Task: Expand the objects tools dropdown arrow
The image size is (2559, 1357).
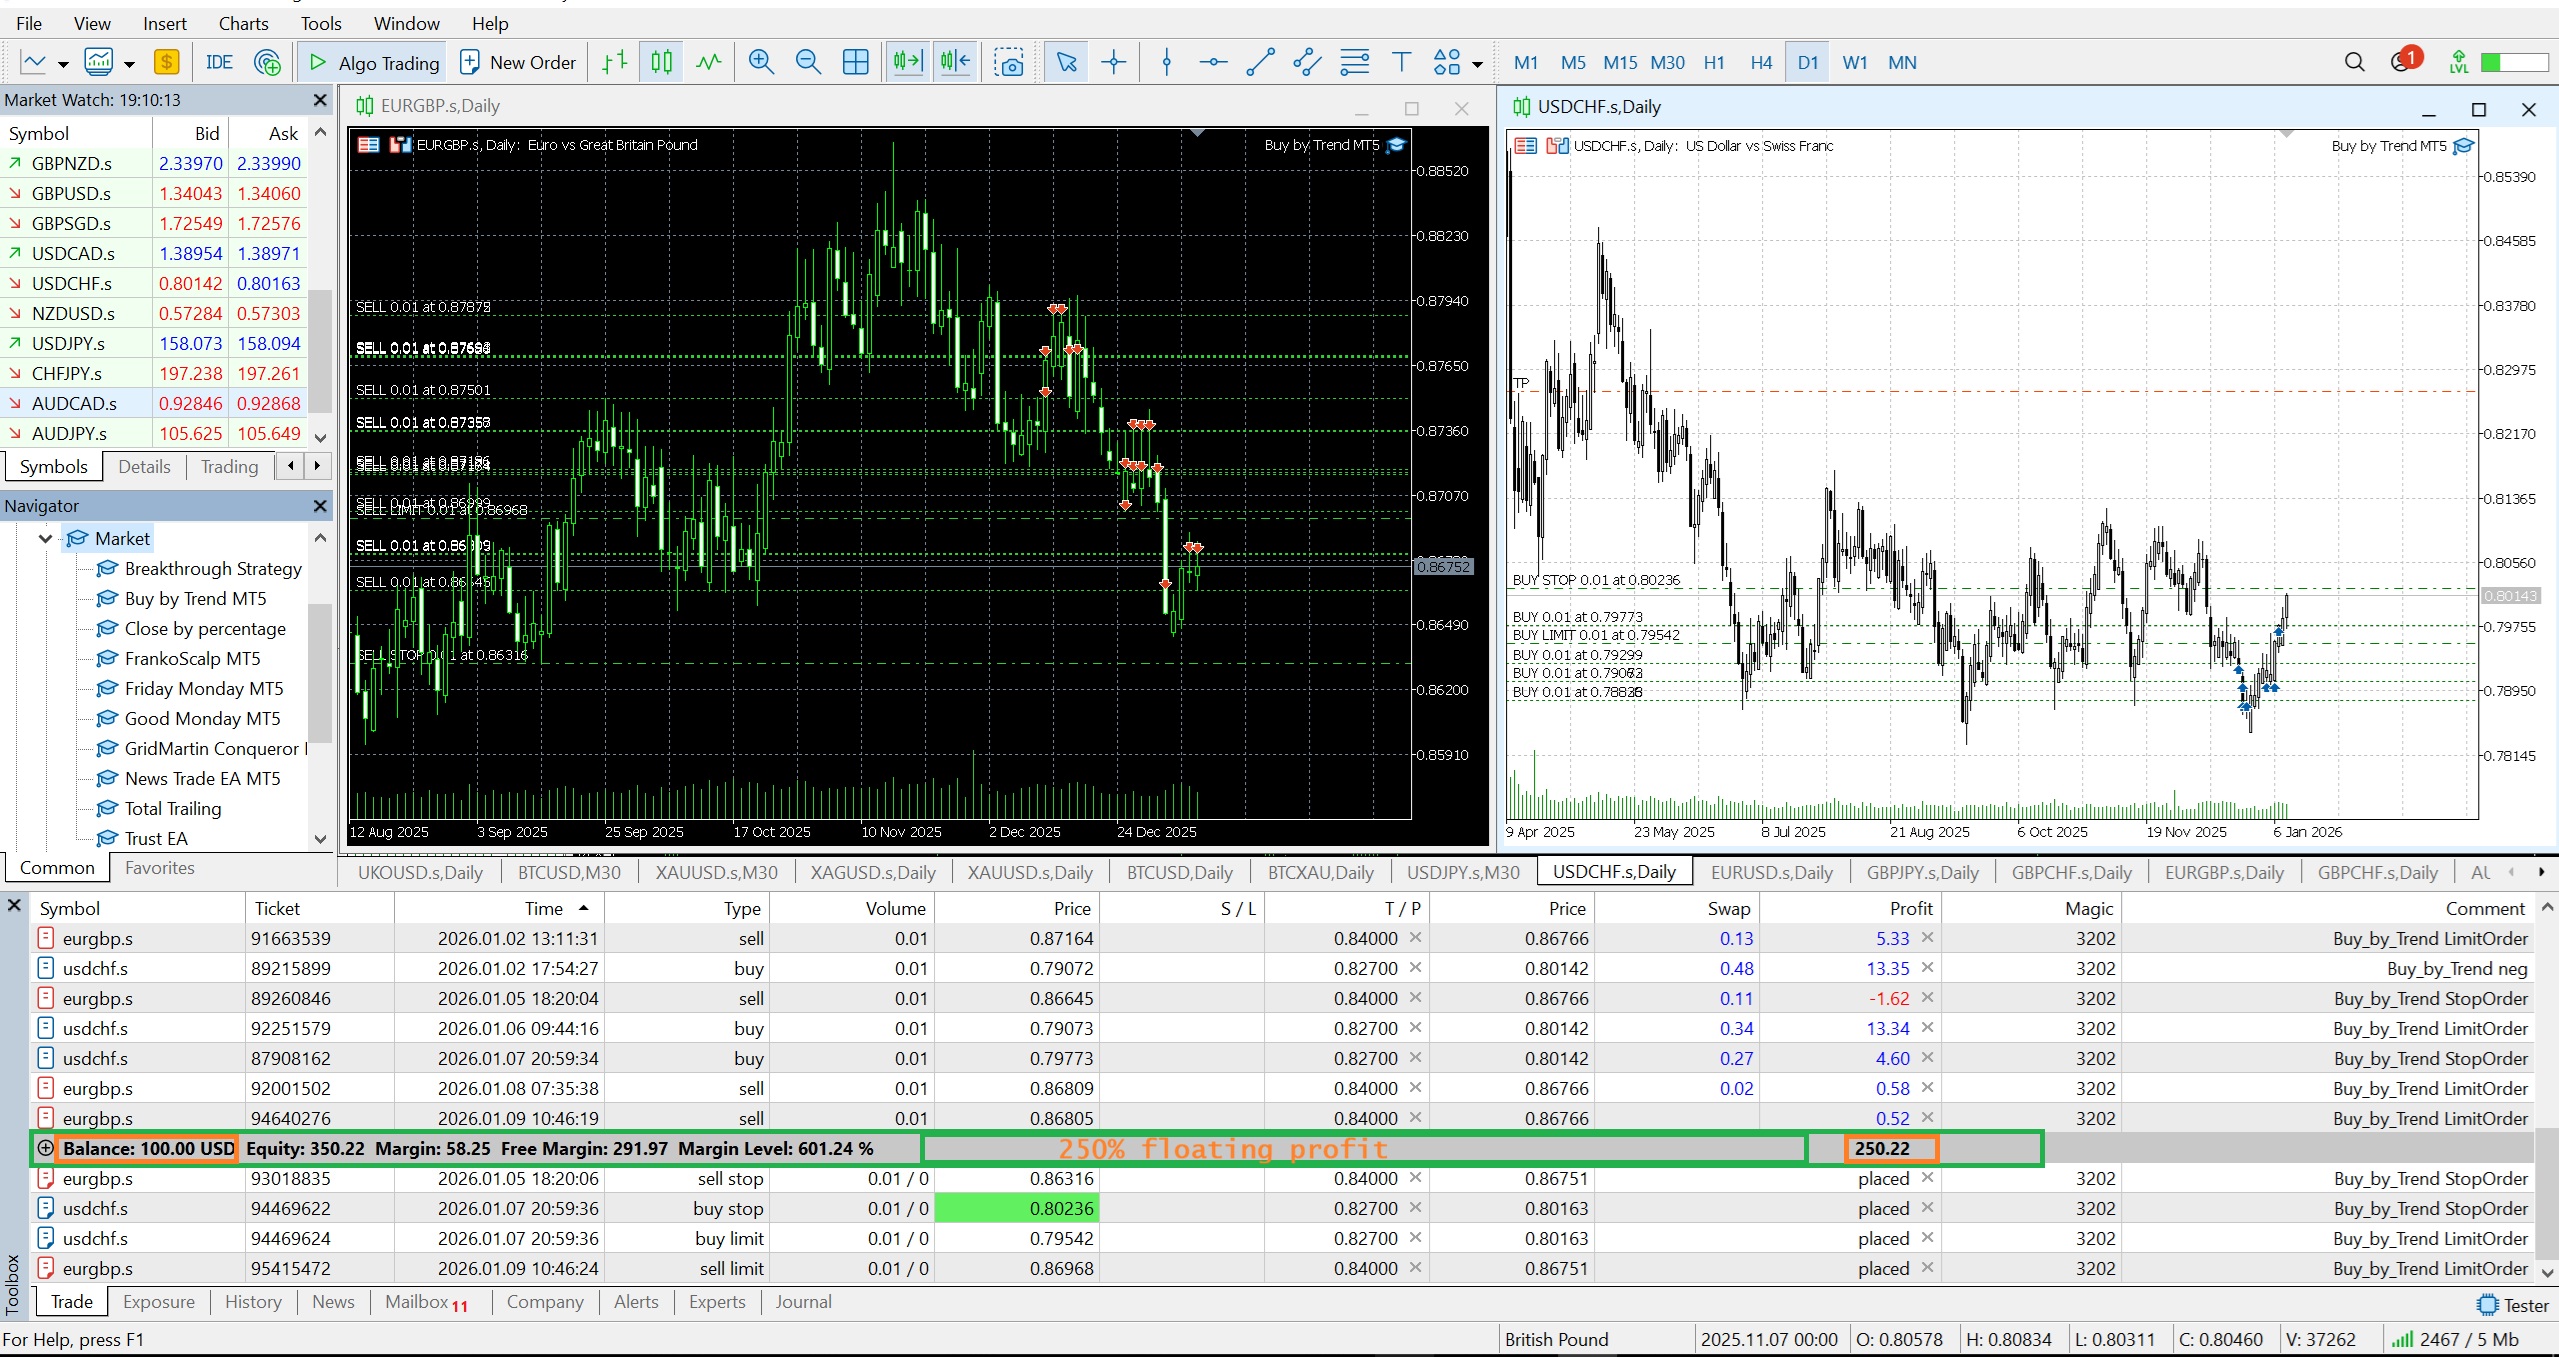Action: point(1477,64)
